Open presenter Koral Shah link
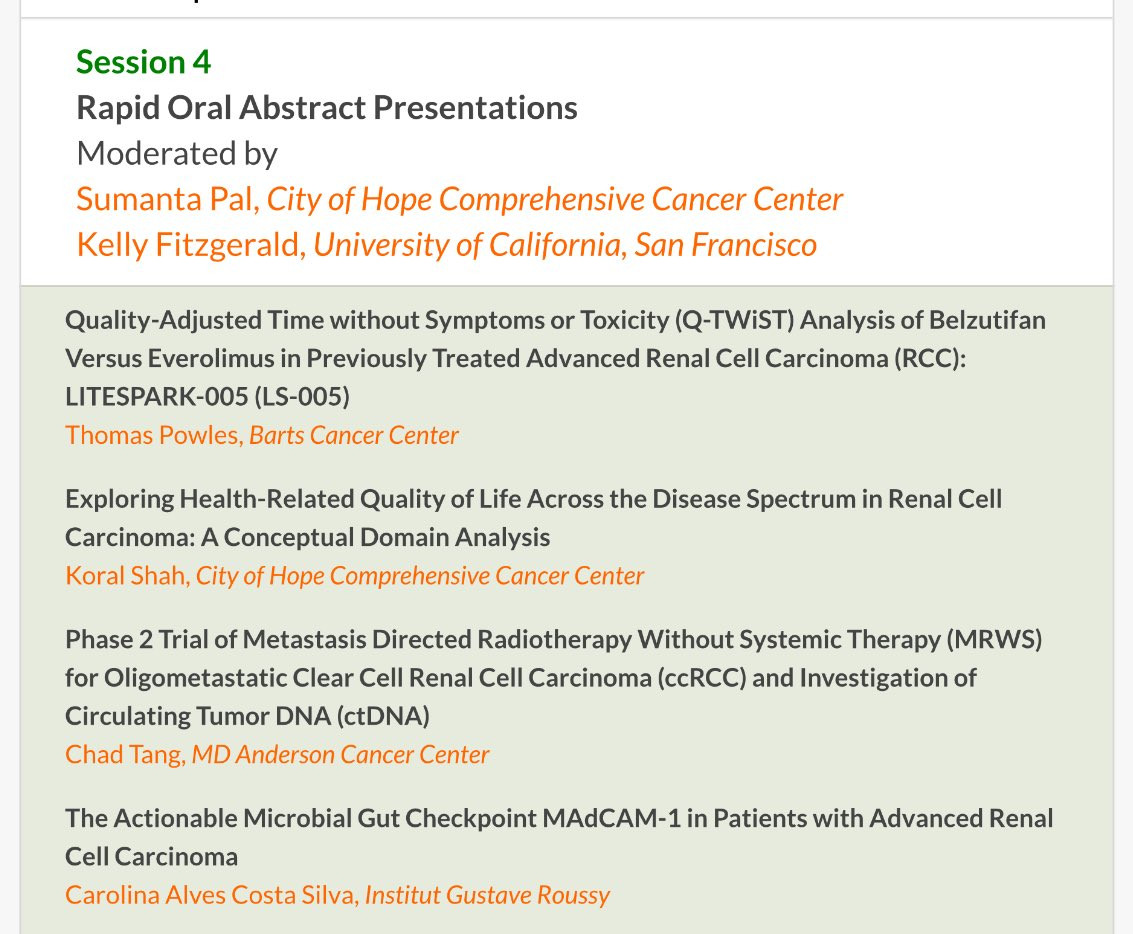This screenshot has width=1133, height=934. (127, 576)
